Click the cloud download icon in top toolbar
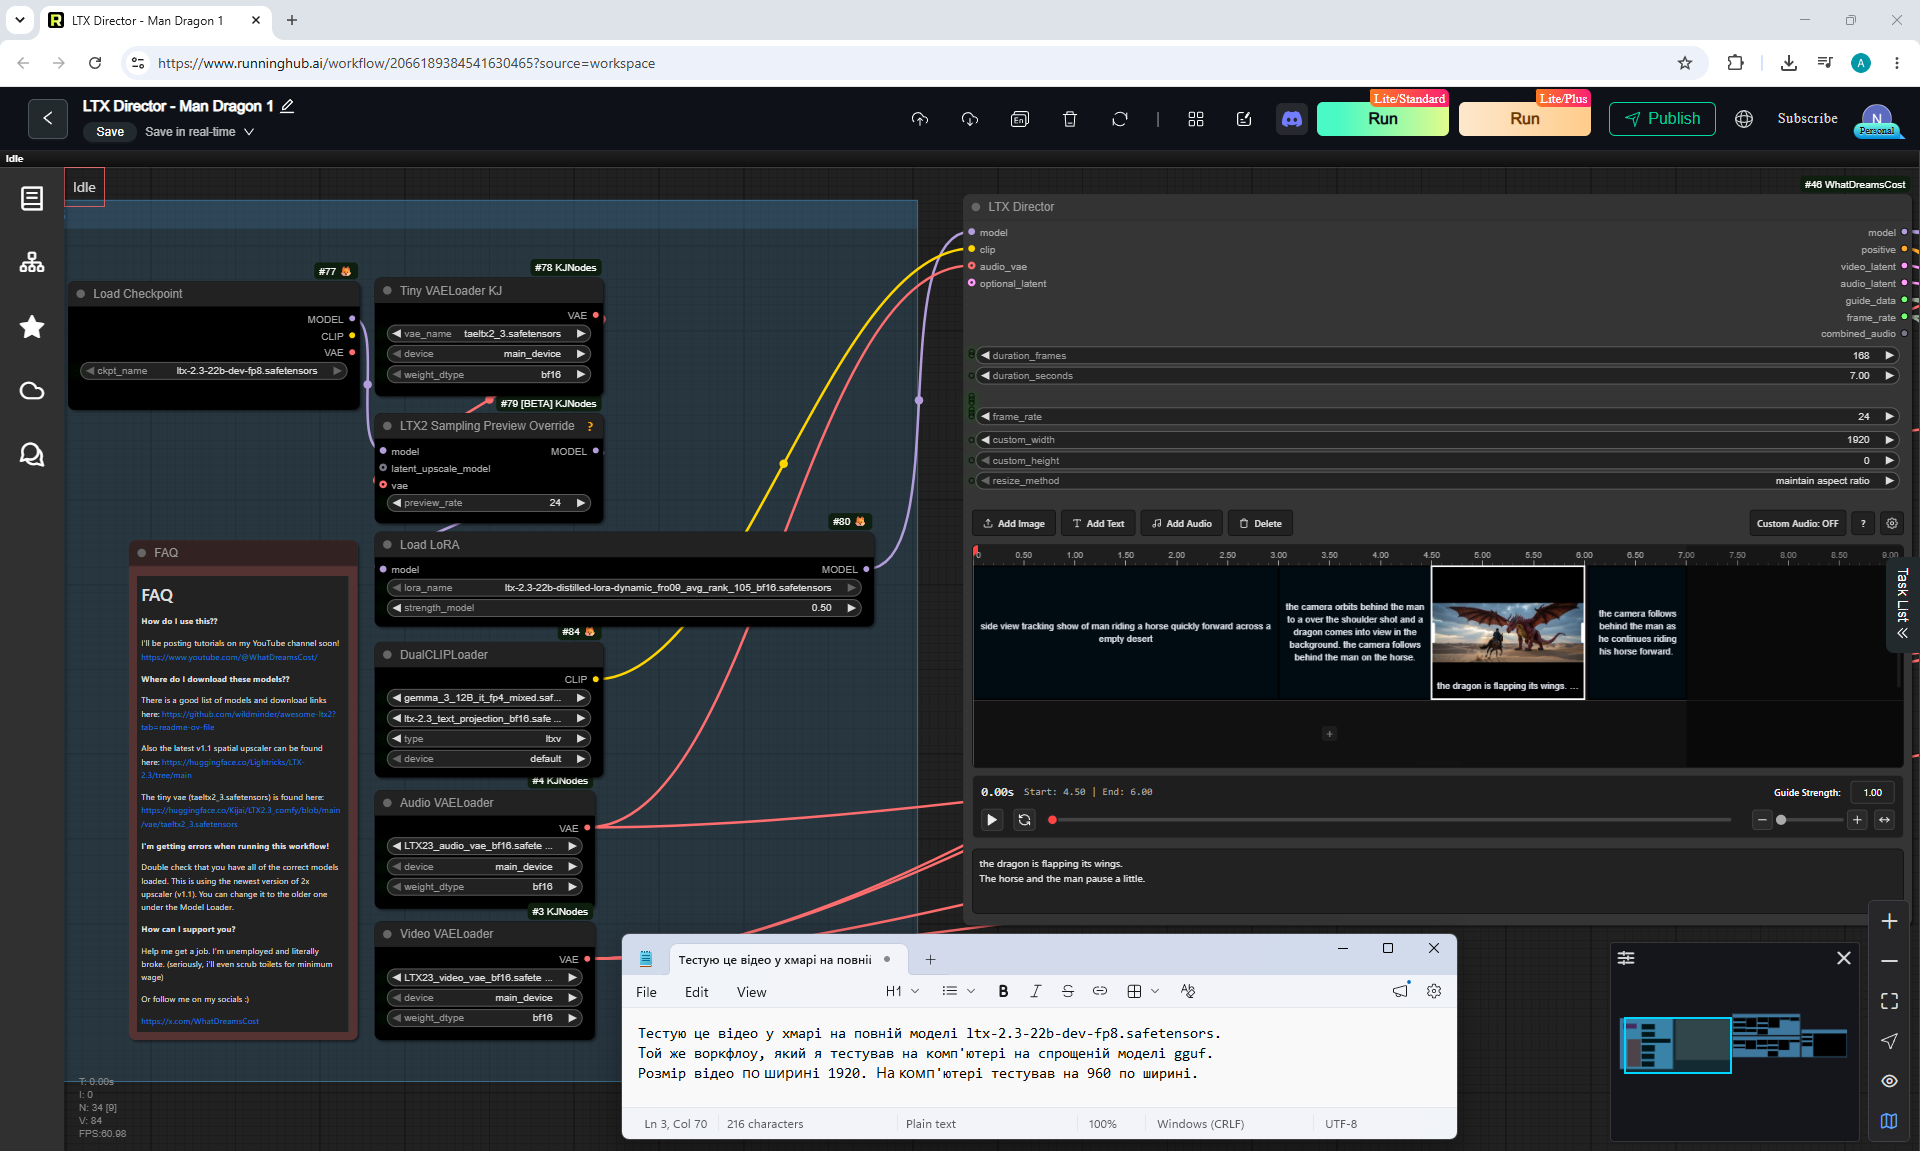Viewport: 1920px width, 1151px height. point(970,119)
